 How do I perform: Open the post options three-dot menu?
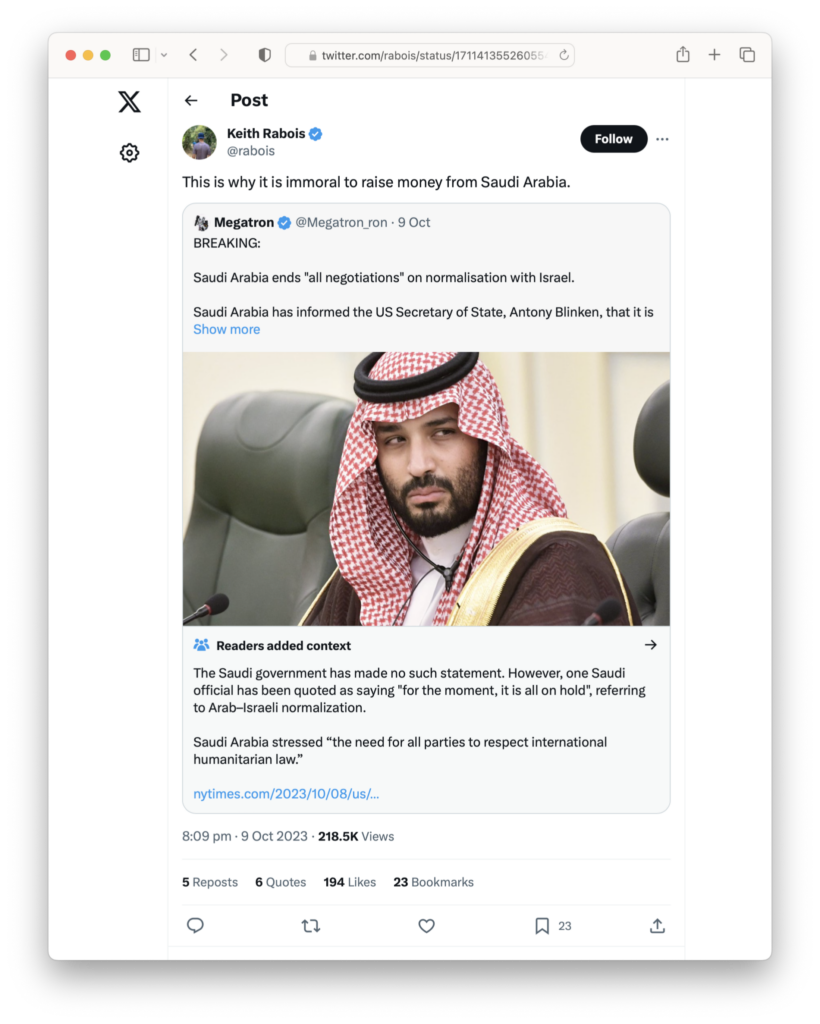click(662, 139)
